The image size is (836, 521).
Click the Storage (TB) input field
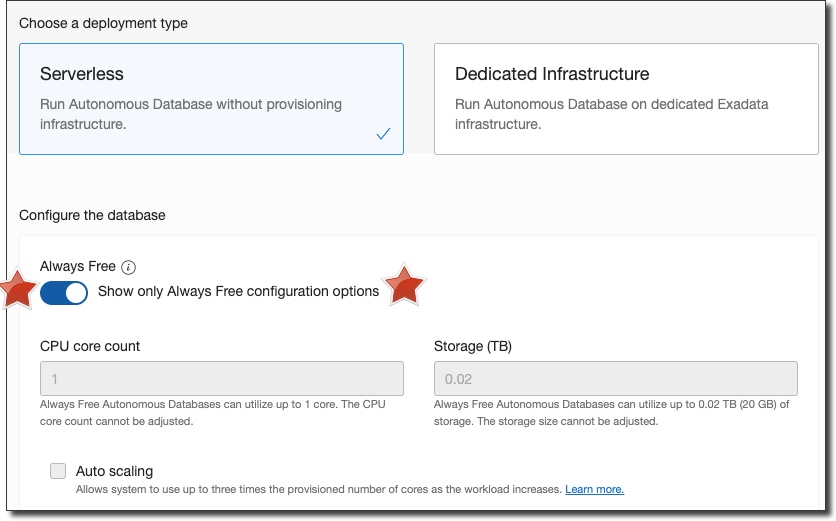[x=616, y=379]
